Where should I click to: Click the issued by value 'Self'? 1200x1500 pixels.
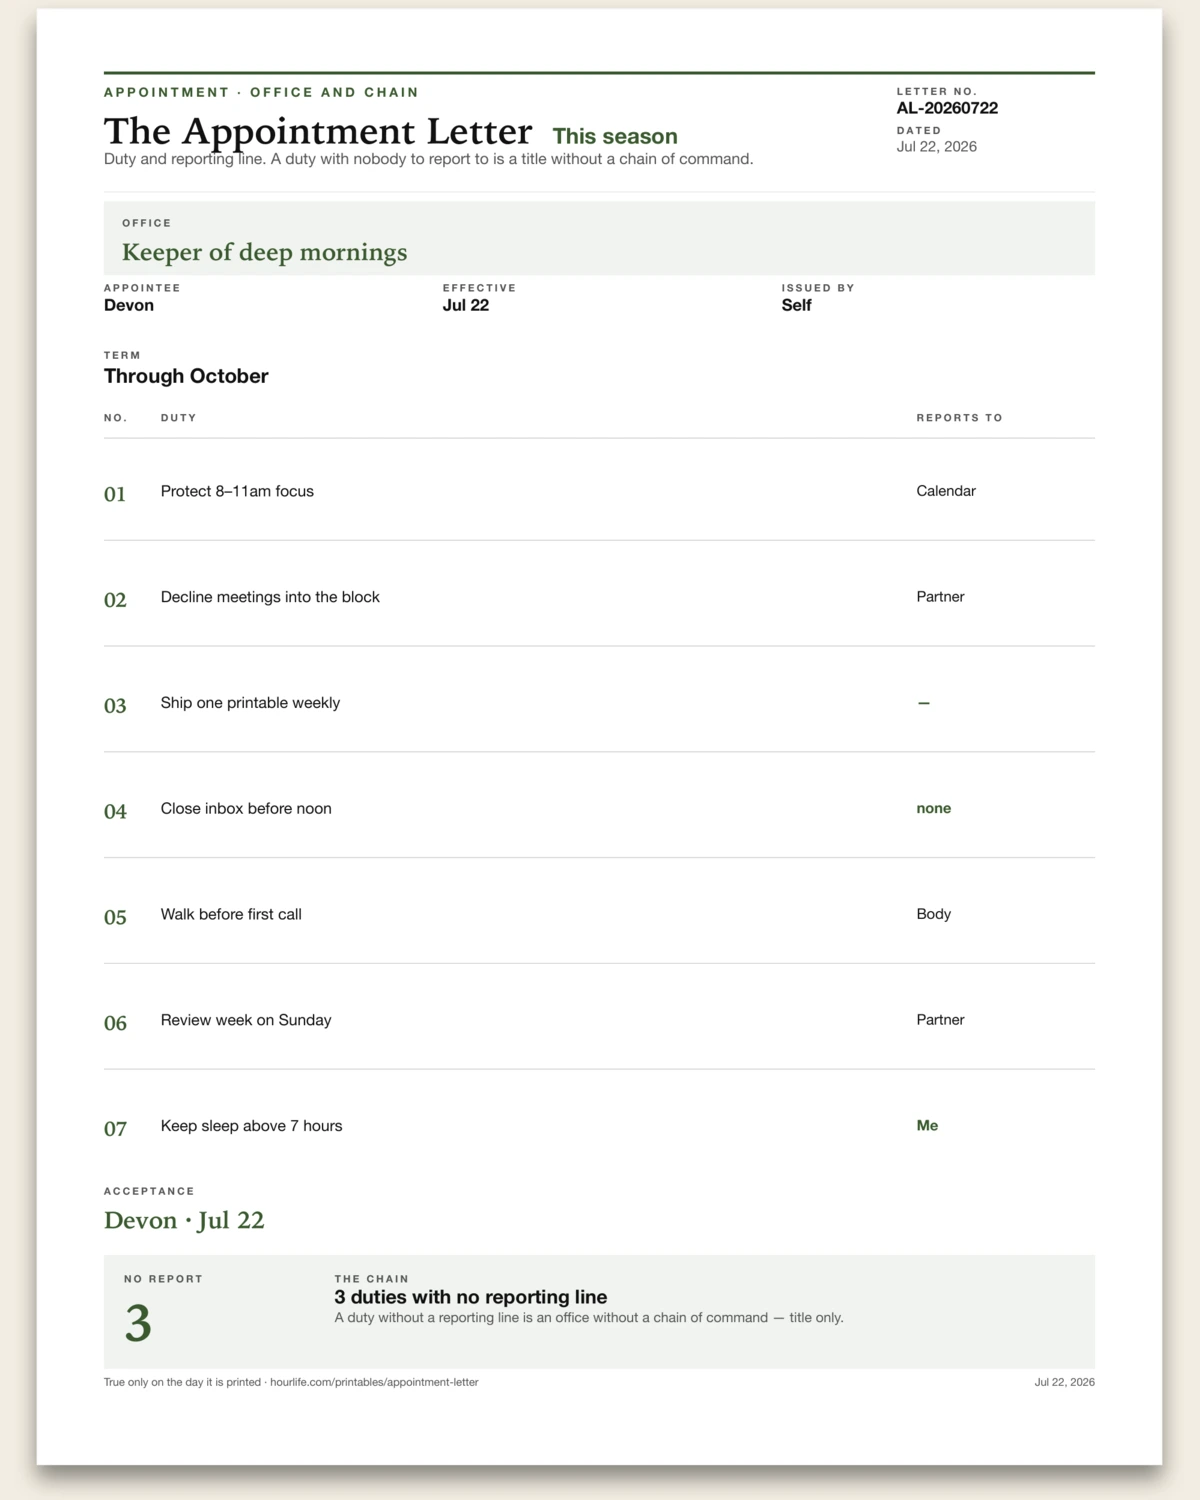pos(797,305)
